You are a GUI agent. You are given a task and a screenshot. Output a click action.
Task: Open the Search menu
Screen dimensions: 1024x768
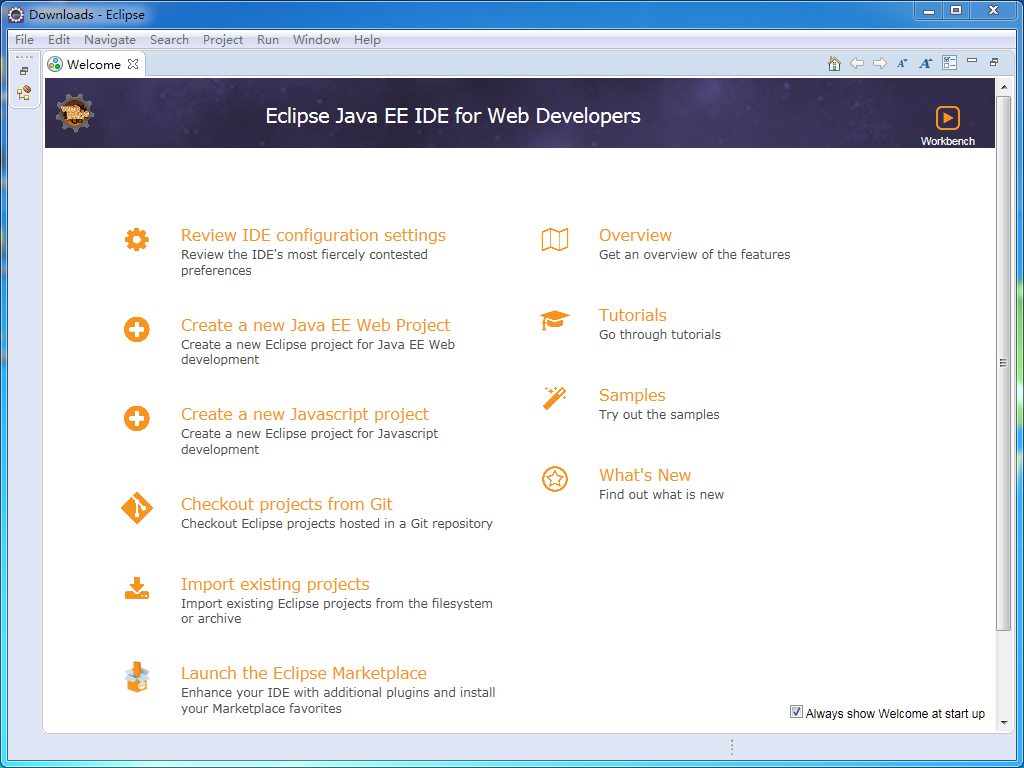pyautogui.click(x=169, y=40)
